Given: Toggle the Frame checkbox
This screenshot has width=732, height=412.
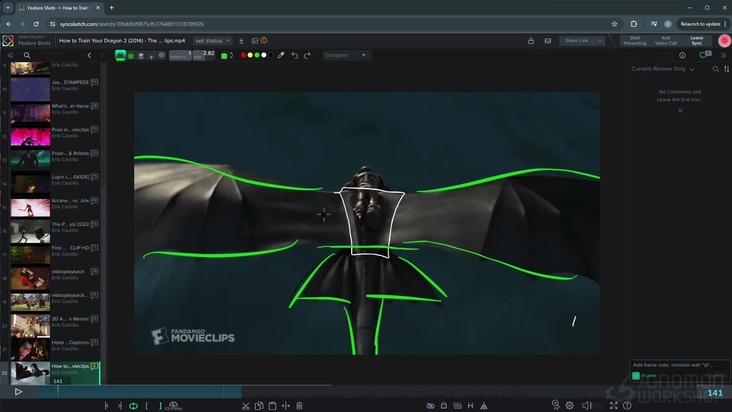Looking at the screenshot, I should click(636, 376).
